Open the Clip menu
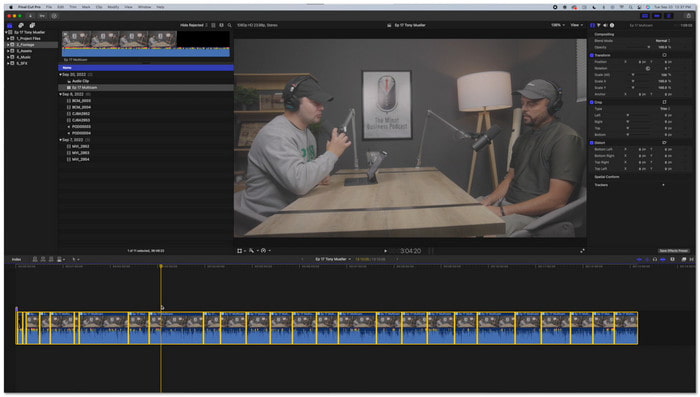The width and height of the screenshot is (700, 397). [x=99, y=7]
